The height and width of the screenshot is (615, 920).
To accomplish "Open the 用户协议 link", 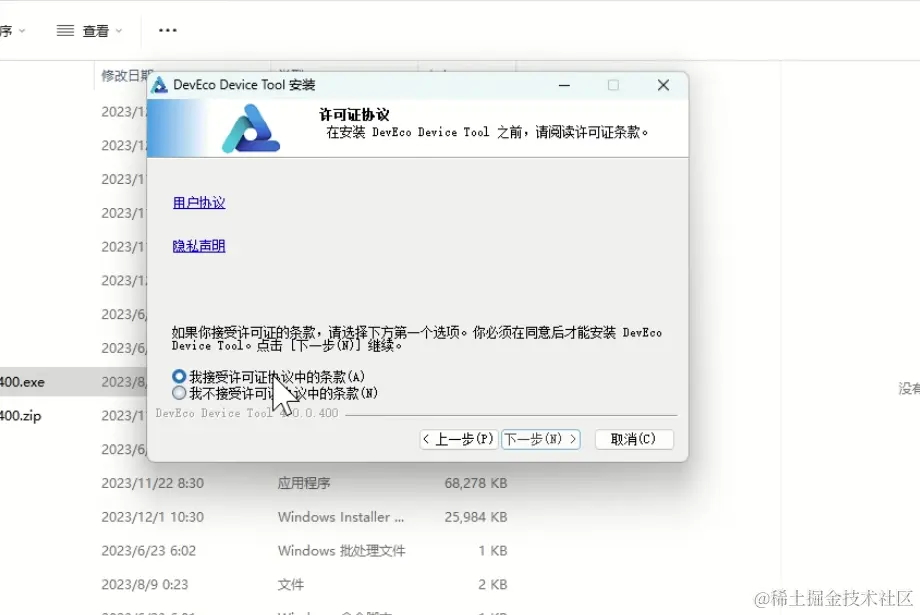I will tap(199, 203).
